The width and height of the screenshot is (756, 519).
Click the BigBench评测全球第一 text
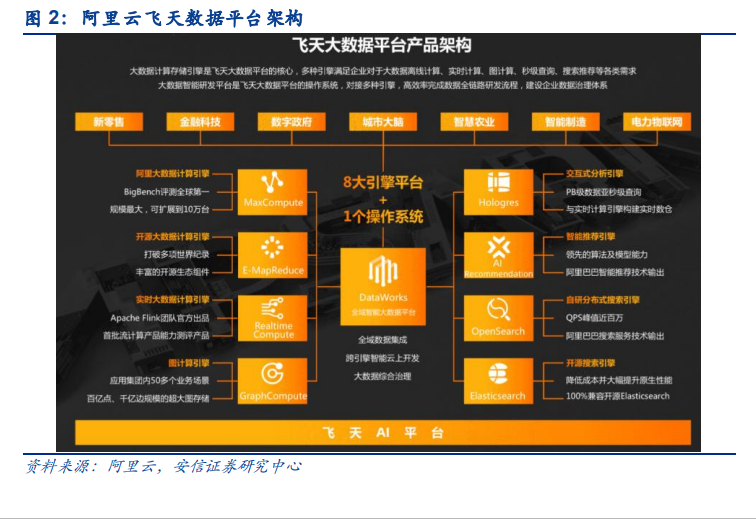coord(166,192)
